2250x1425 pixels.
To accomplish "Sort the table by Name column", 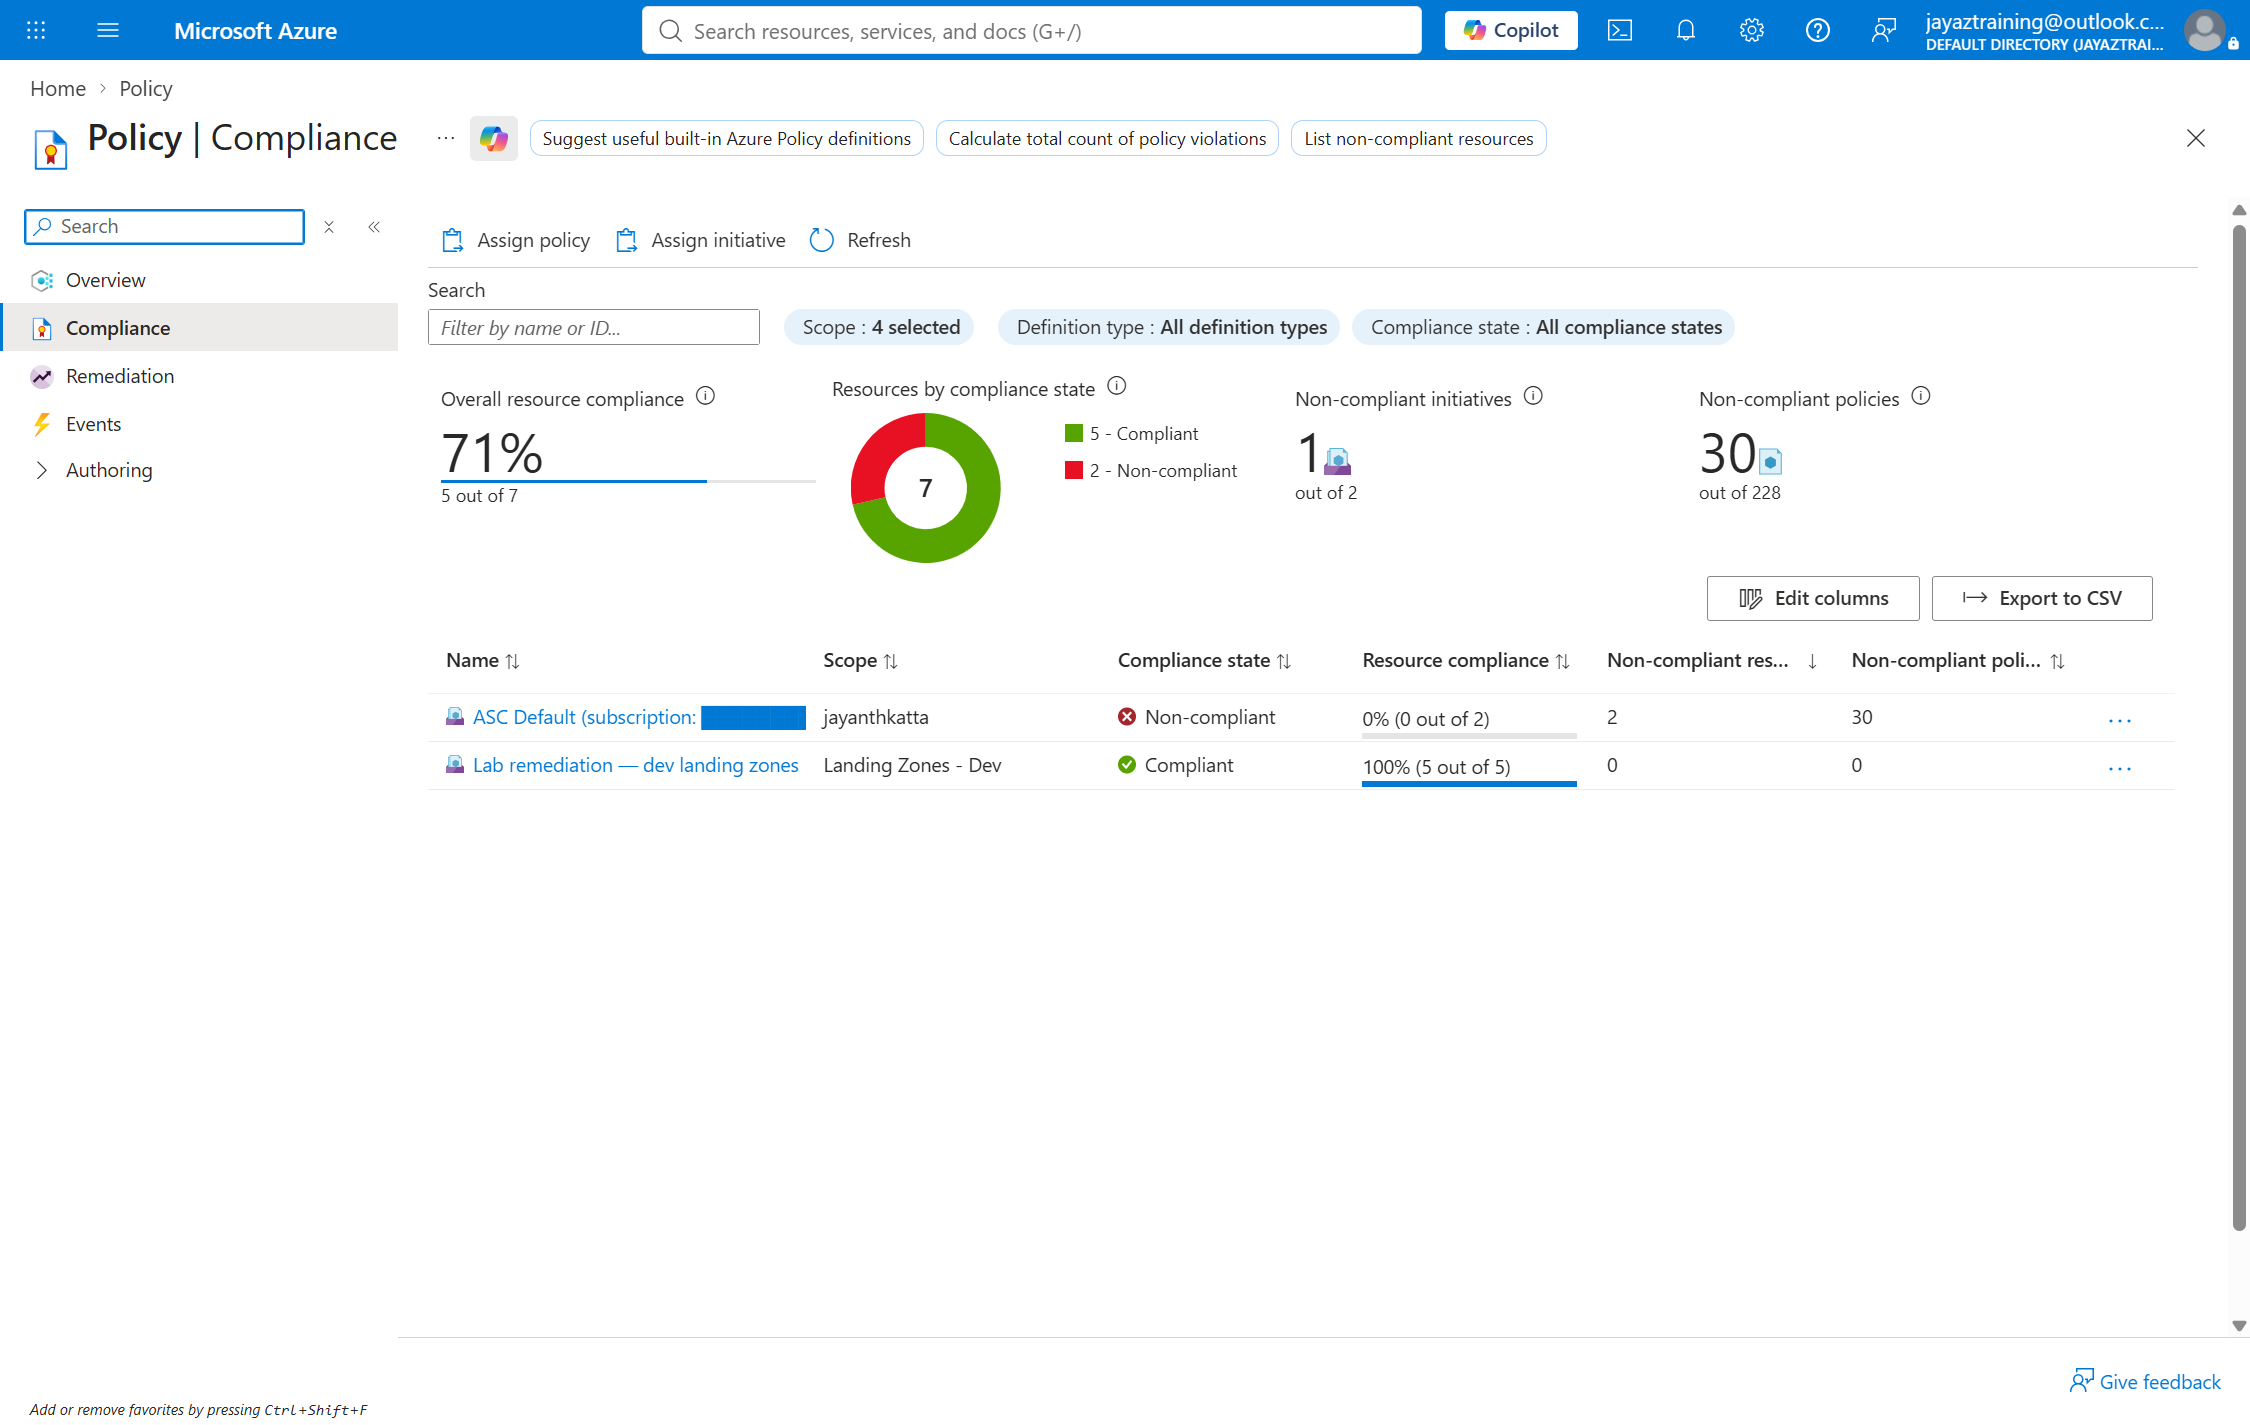I will pos(483,660).
